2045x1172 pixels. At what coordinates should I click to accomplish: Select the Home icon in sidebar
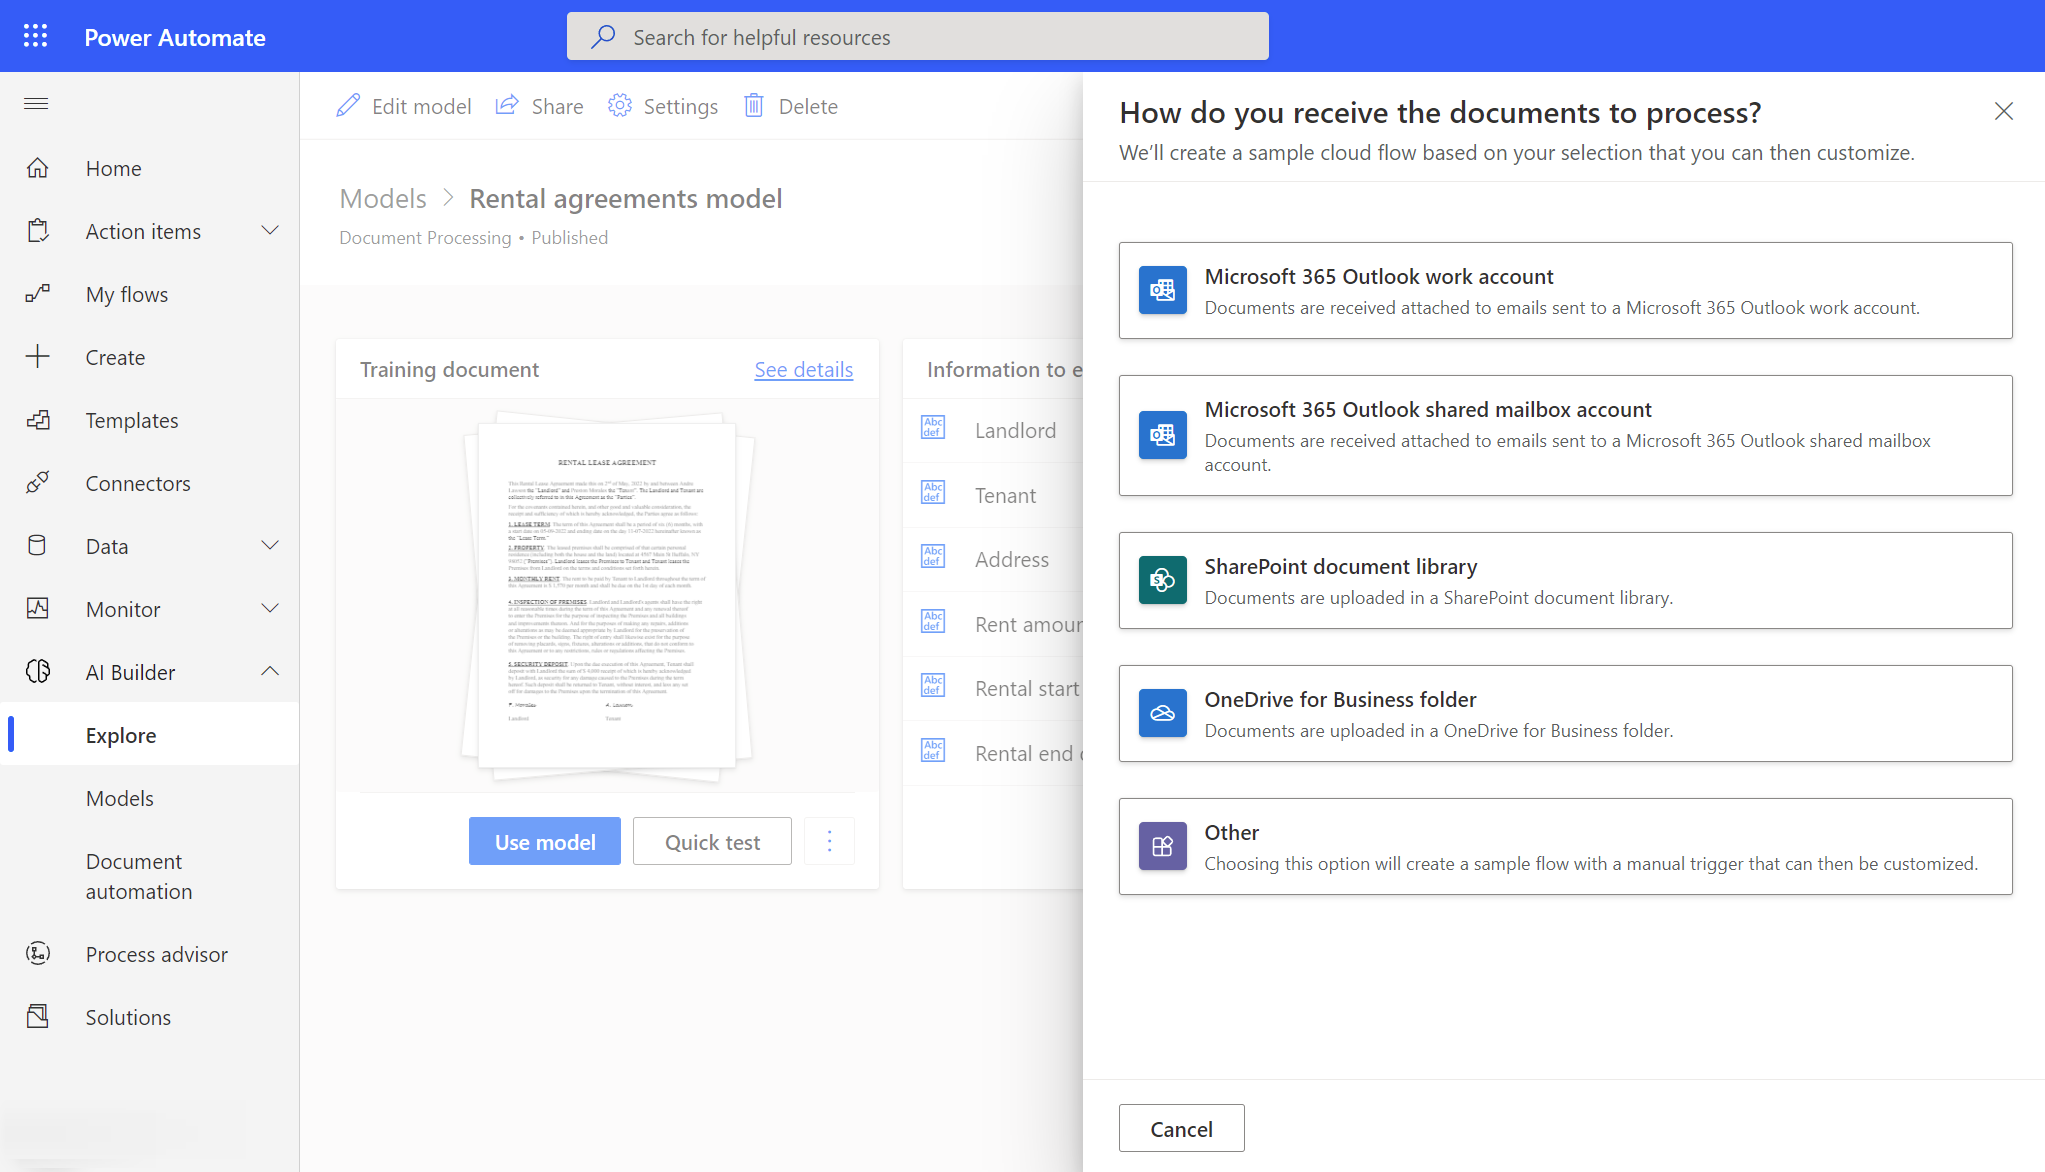[x=38, y=168]
